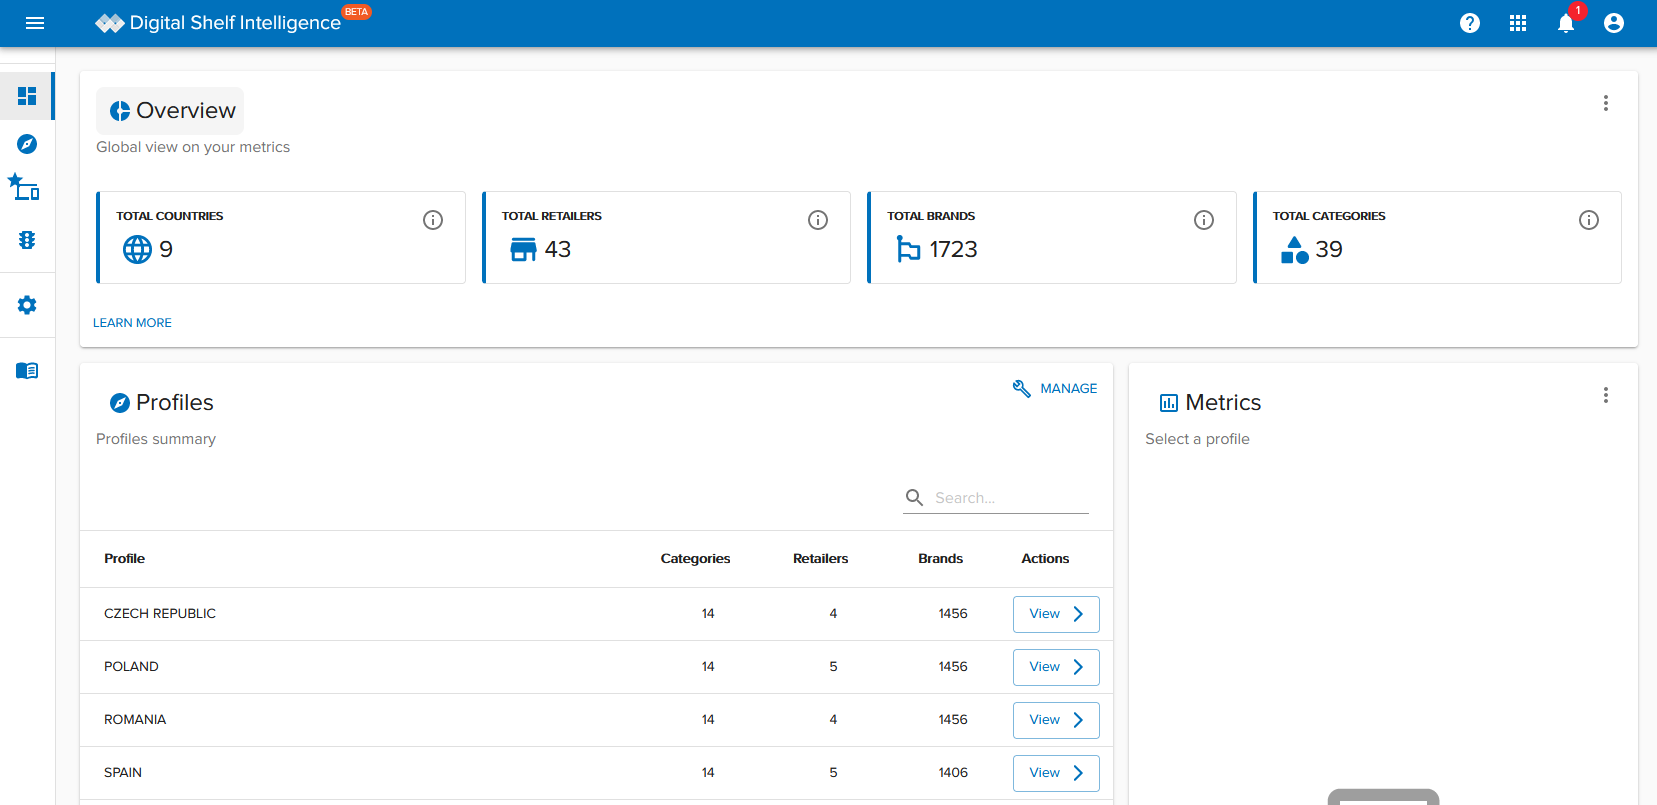View the POLAND profile
Image resolution: width=1657 pixels, height=805 pixels.
pyautogui.click(x=1056, y=667)
